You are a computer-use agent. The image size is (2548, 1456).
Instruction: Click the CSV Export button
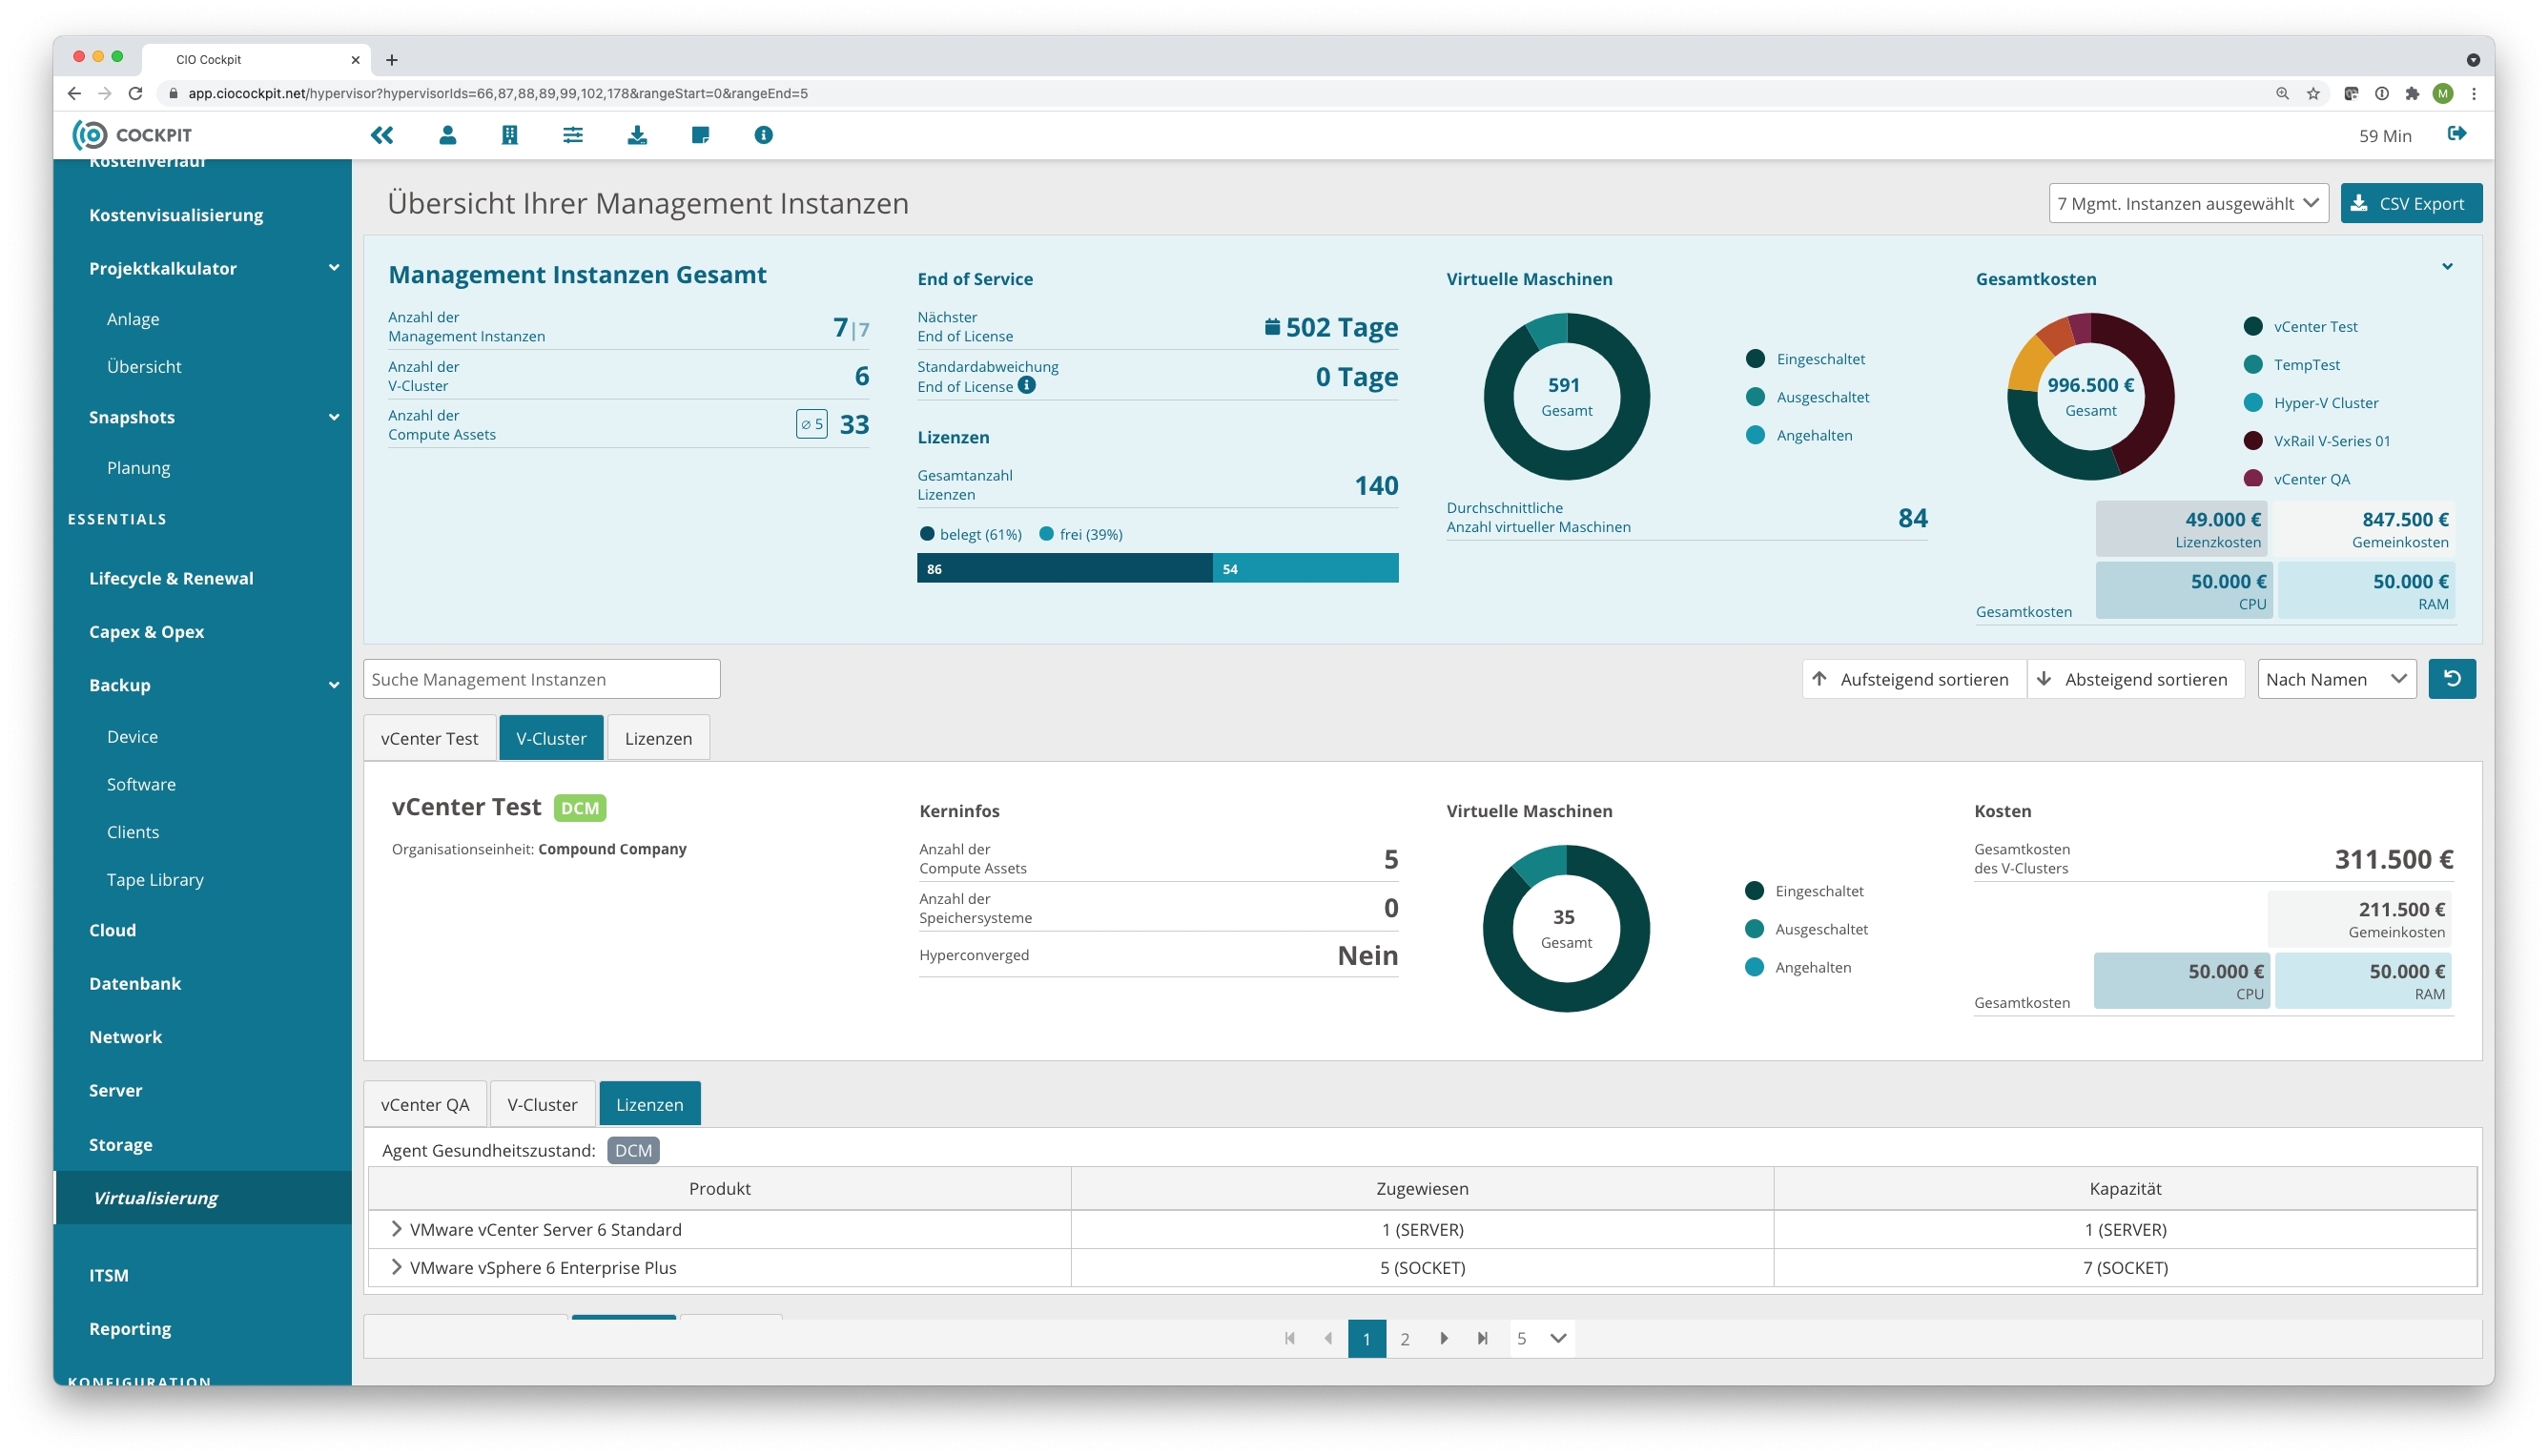[2410, 204]
